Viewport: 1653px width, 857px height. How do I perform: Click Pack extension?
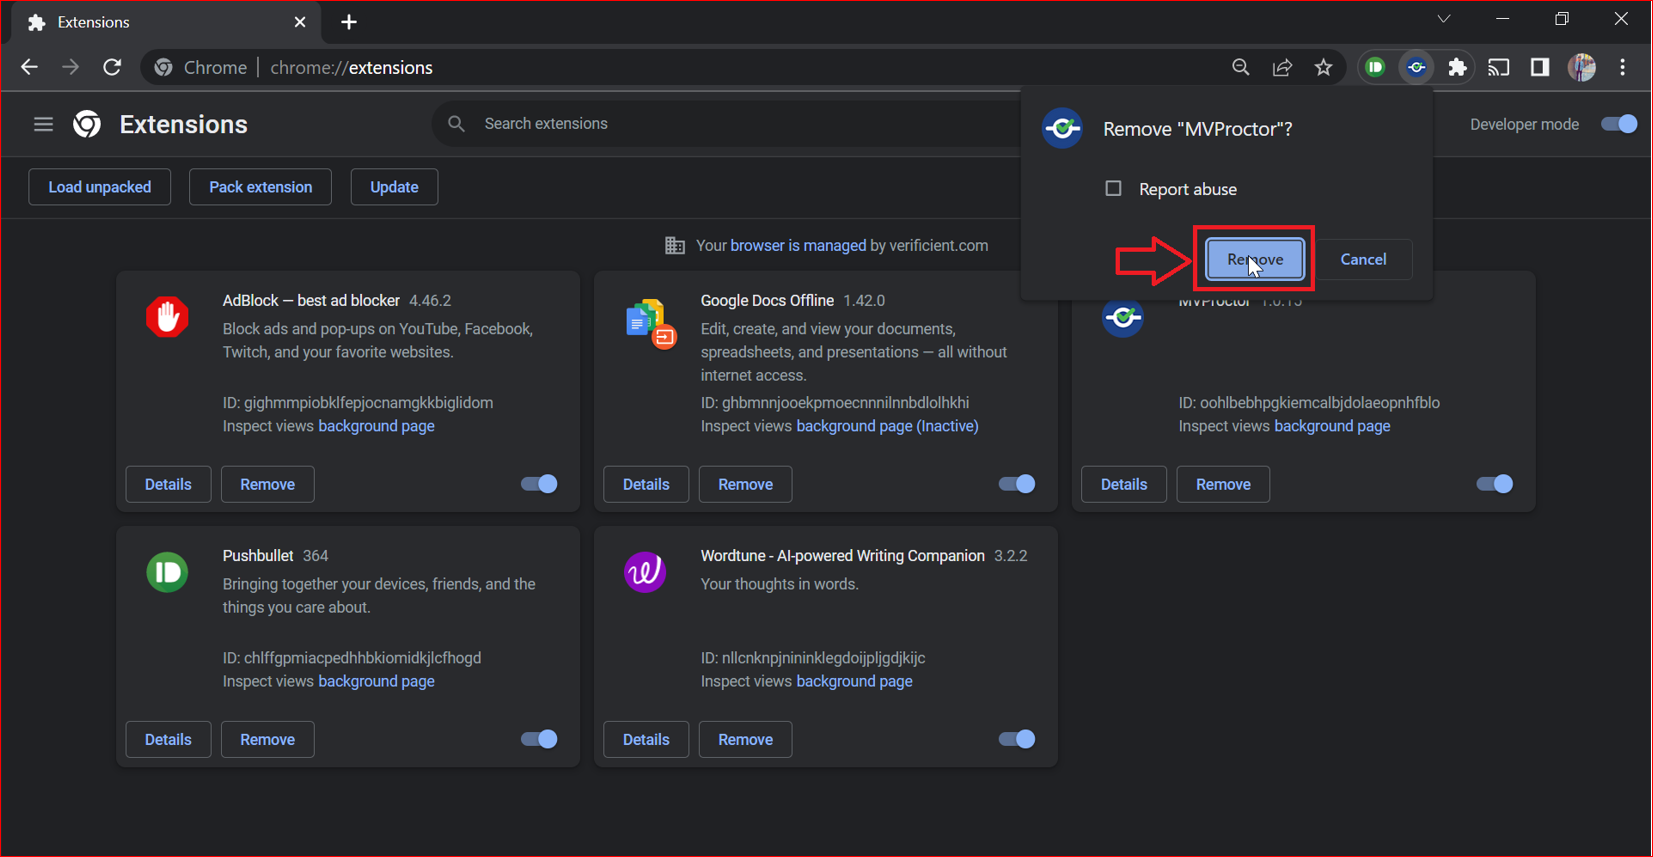260,187
